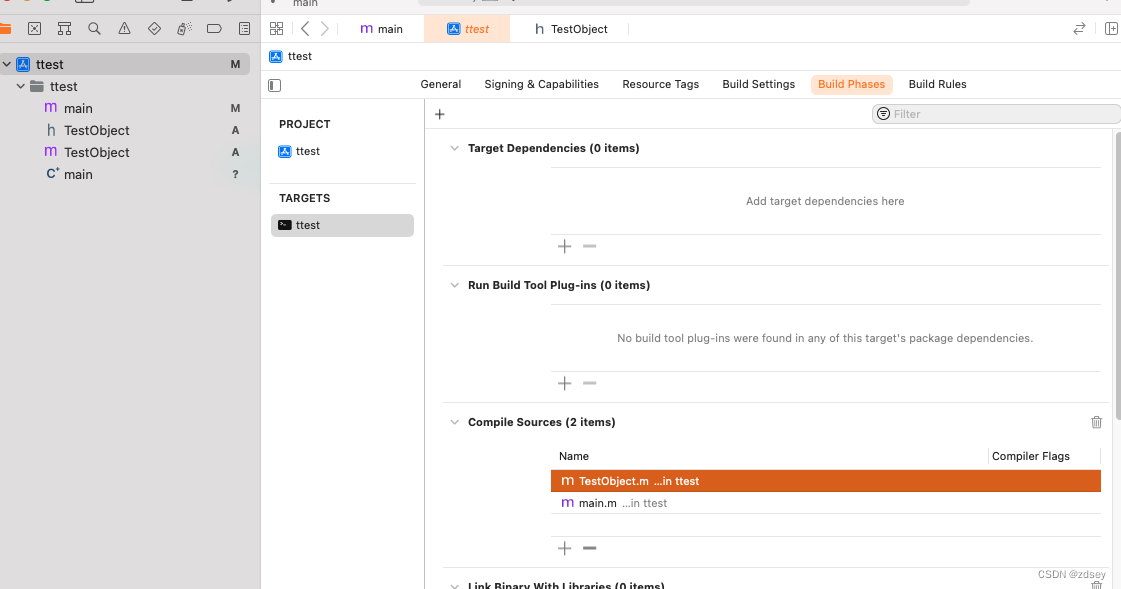The height and width of the screenshot is (589, 1121).
Task: Add a build tool plug-in with plus
Action: (x=565, y=384)
